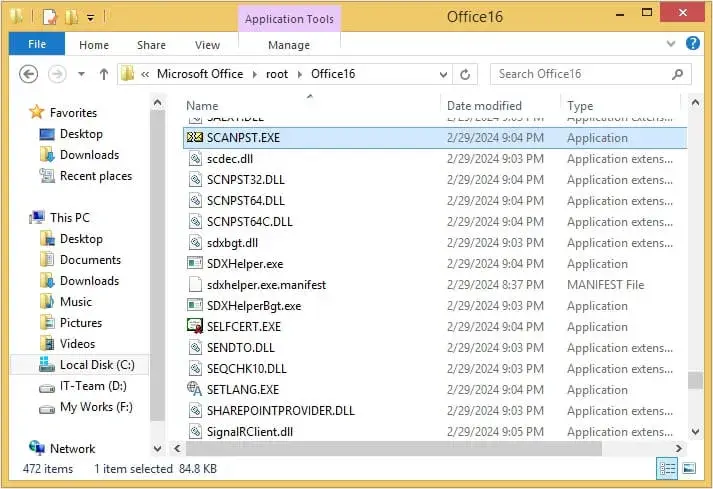Expand the arrow after the Microsoft Office breadcrumb
The image size is (713, 489).
coord(255,74)
